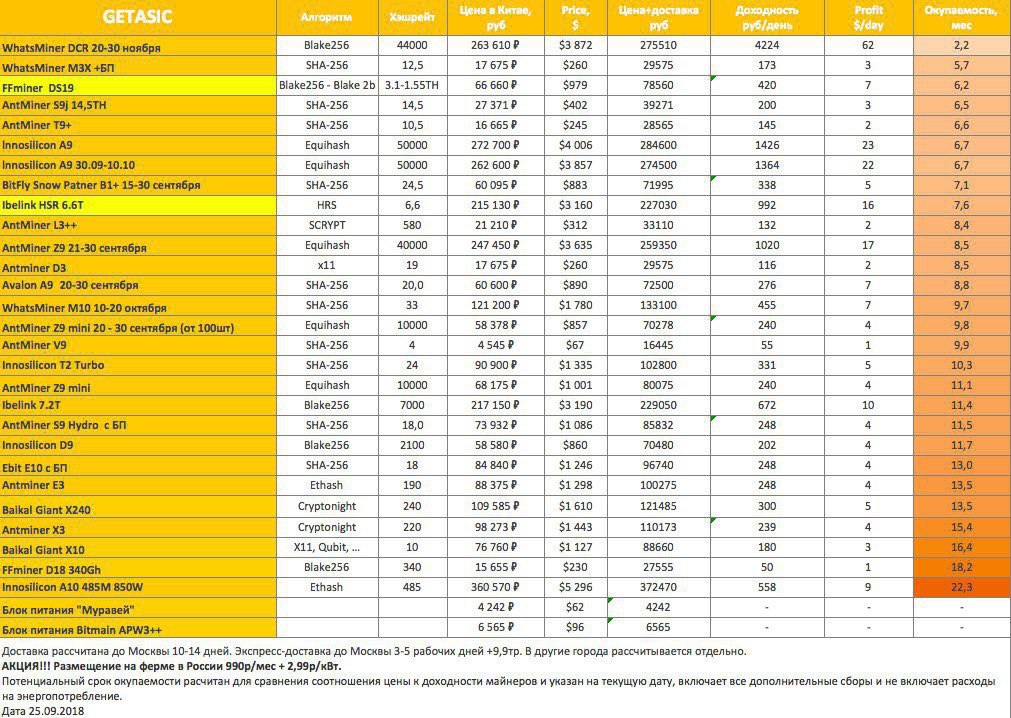Click the "Blake256 - Blake 2b" algorithm cell

(327, 85)
